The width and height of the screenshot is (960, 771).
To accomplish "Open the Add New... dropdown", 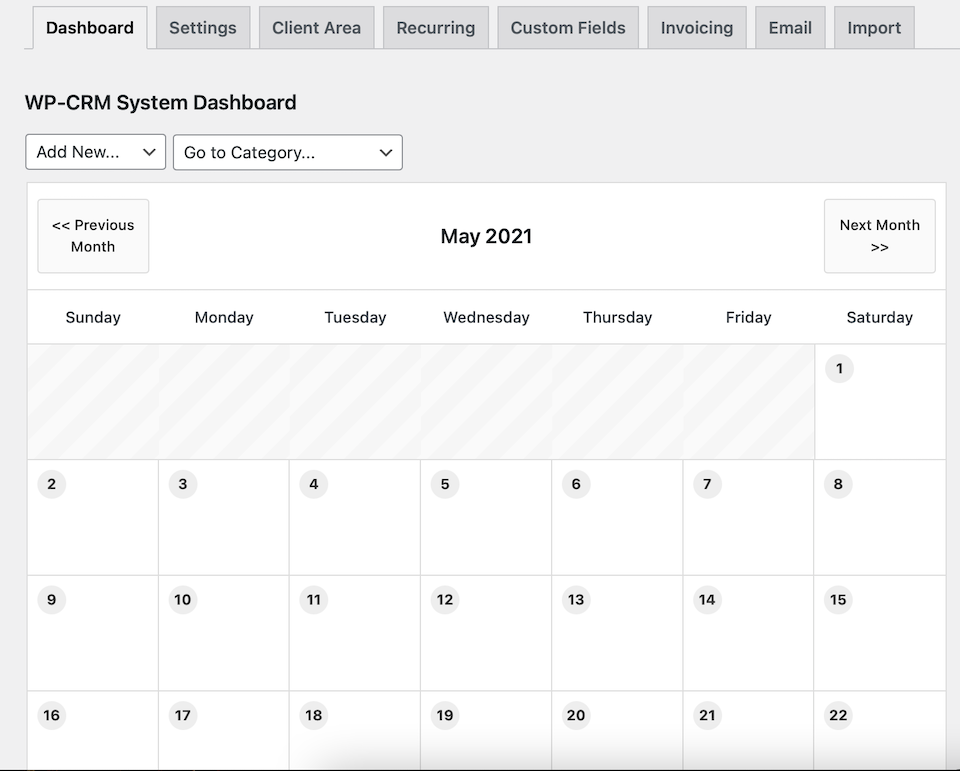I will [96, 152].
